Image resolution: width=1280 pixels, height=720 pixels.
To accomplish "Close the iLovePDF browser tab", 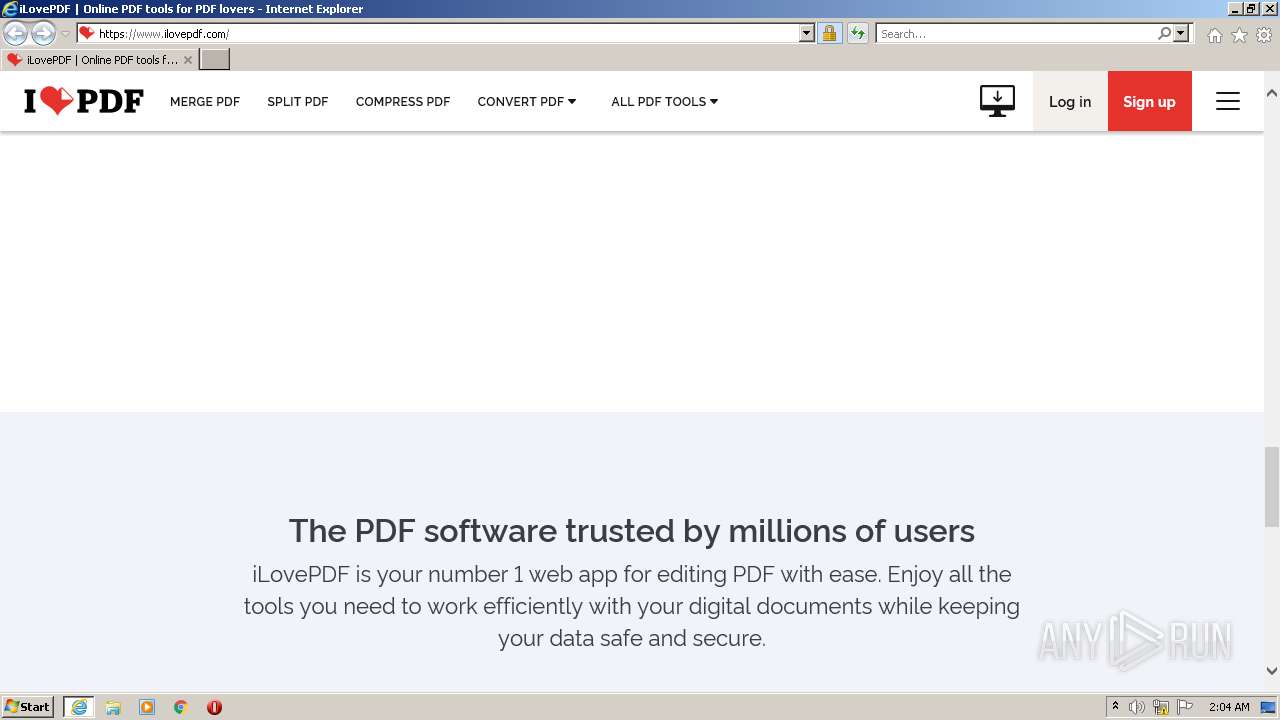I will click(x=187, y=60).
